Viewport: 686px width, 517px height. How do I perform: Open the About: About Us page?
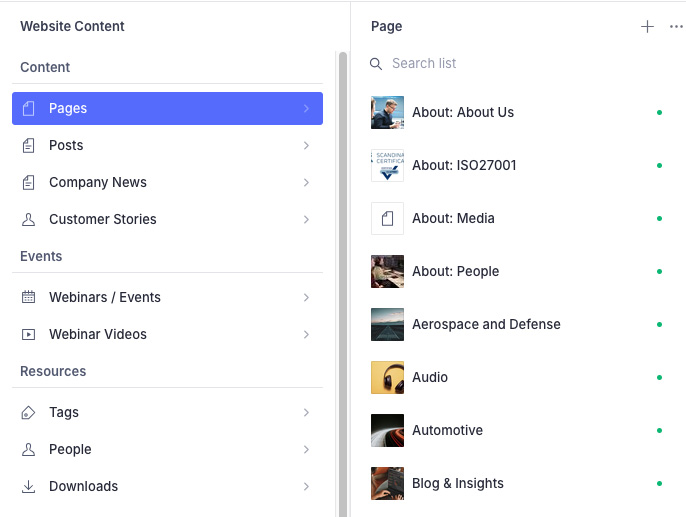(x=463, y=112)
